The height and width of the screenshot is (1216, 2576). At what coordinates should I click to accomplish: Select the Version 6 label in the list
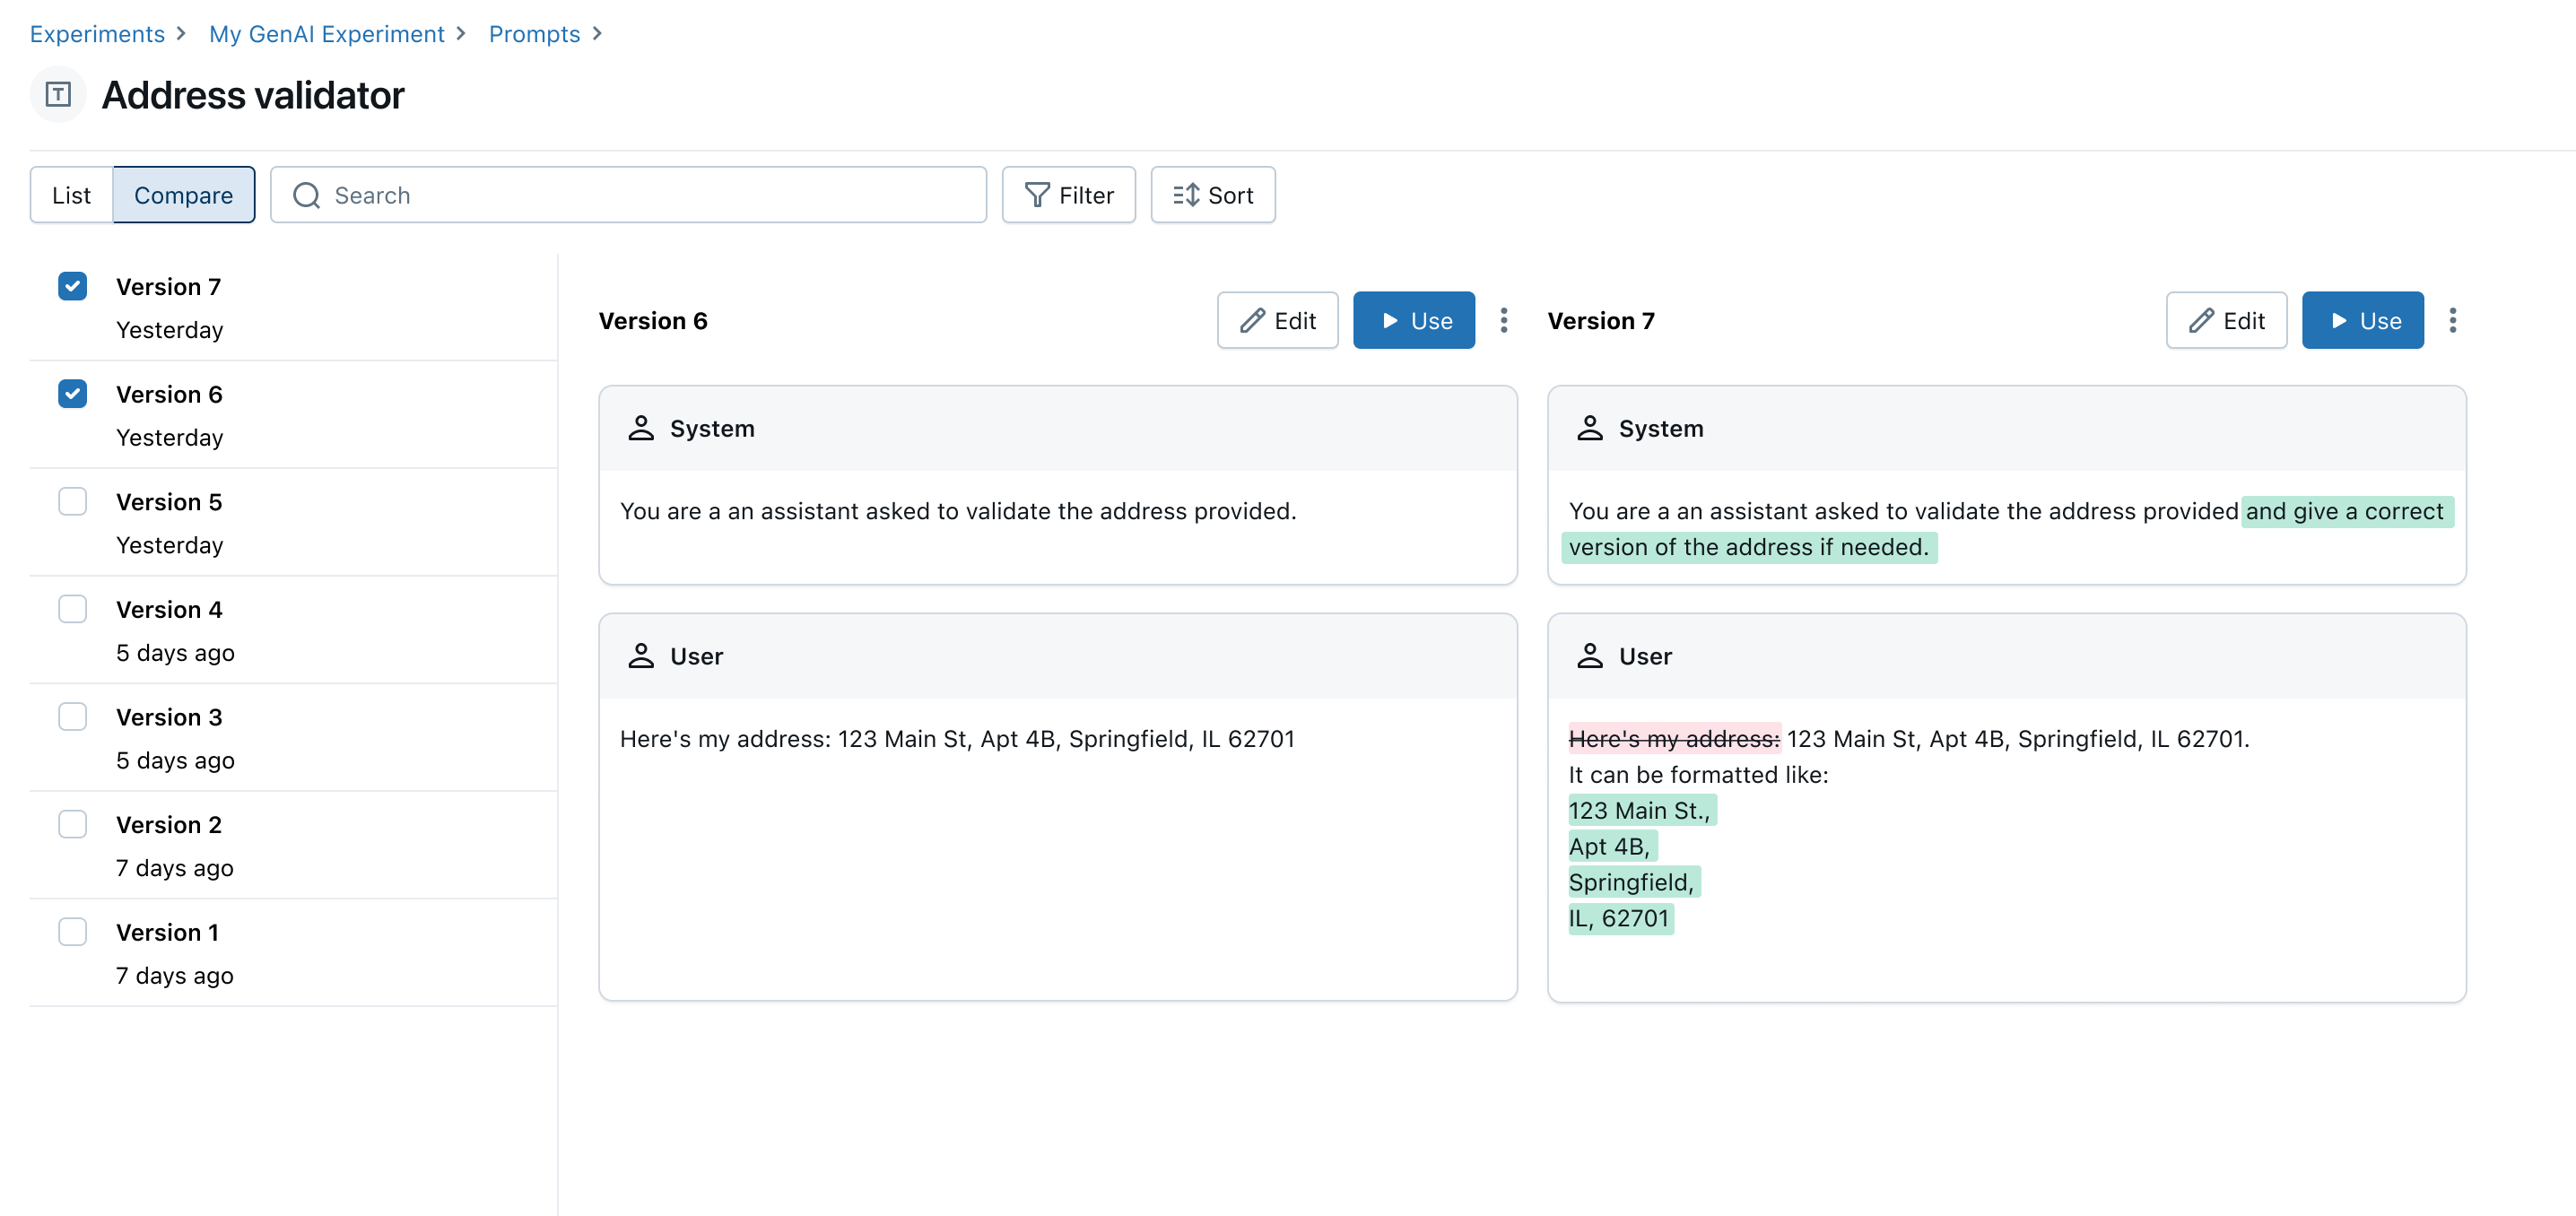(x=169, y=395)
